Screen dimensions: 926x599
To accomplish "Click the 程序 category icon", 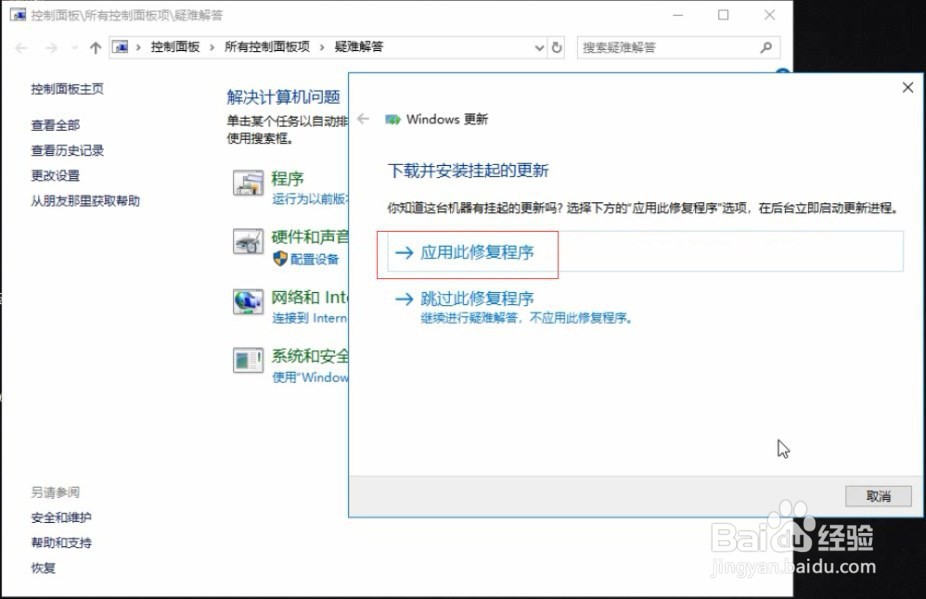I will coord(248,183).
